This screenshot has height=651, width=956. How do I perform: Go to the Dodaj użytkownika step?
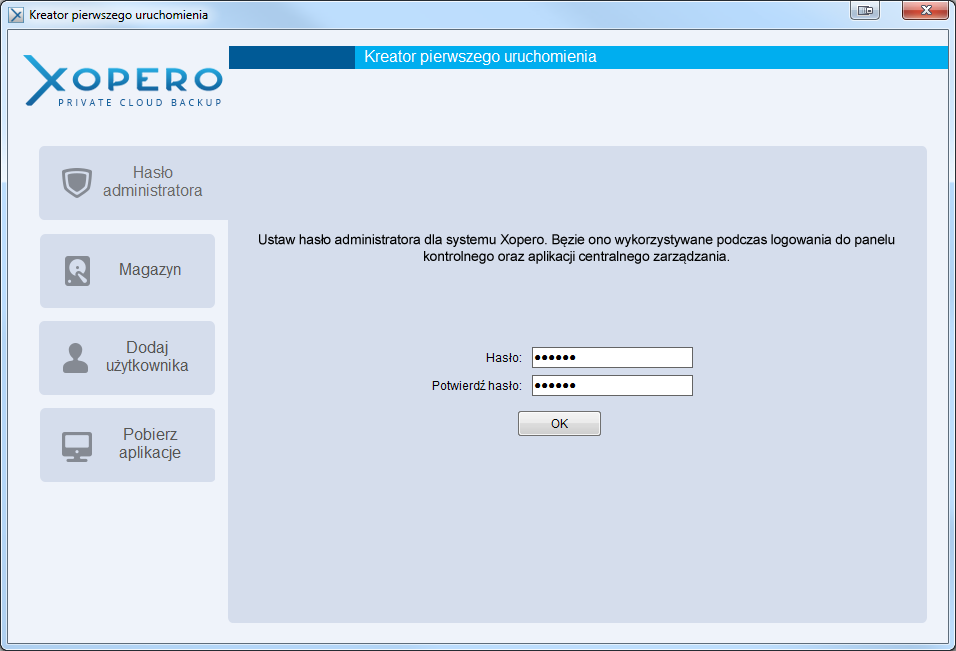click(x=147, y=357)
